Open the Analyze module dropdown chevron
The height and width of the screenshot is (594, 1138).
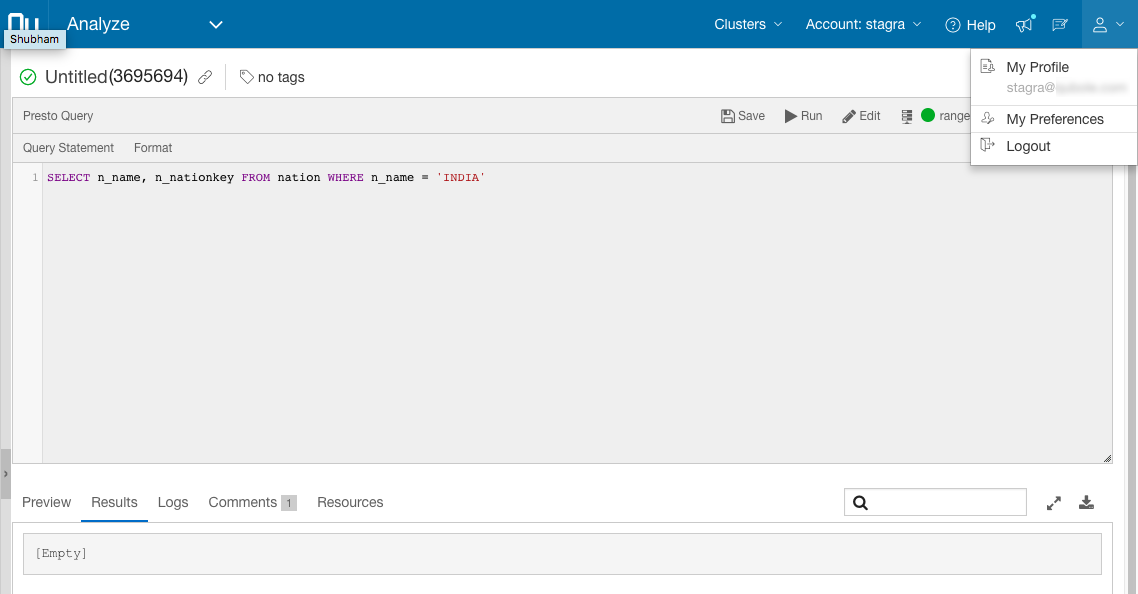pos(216,25)
